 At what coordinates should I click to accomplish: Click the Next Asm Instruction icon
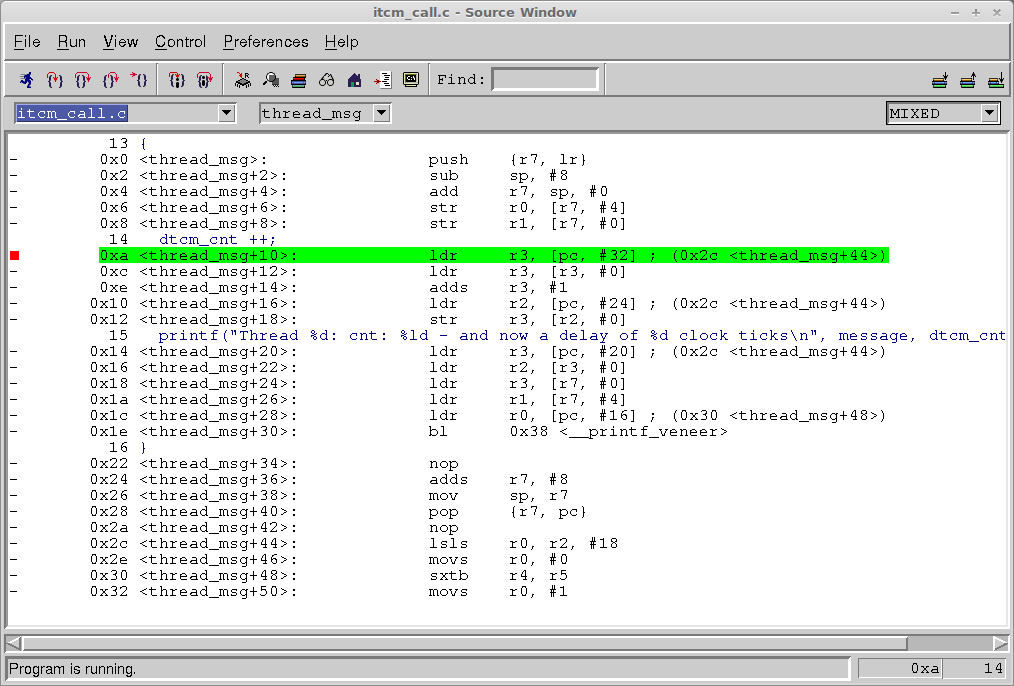(x=205, y=80)
